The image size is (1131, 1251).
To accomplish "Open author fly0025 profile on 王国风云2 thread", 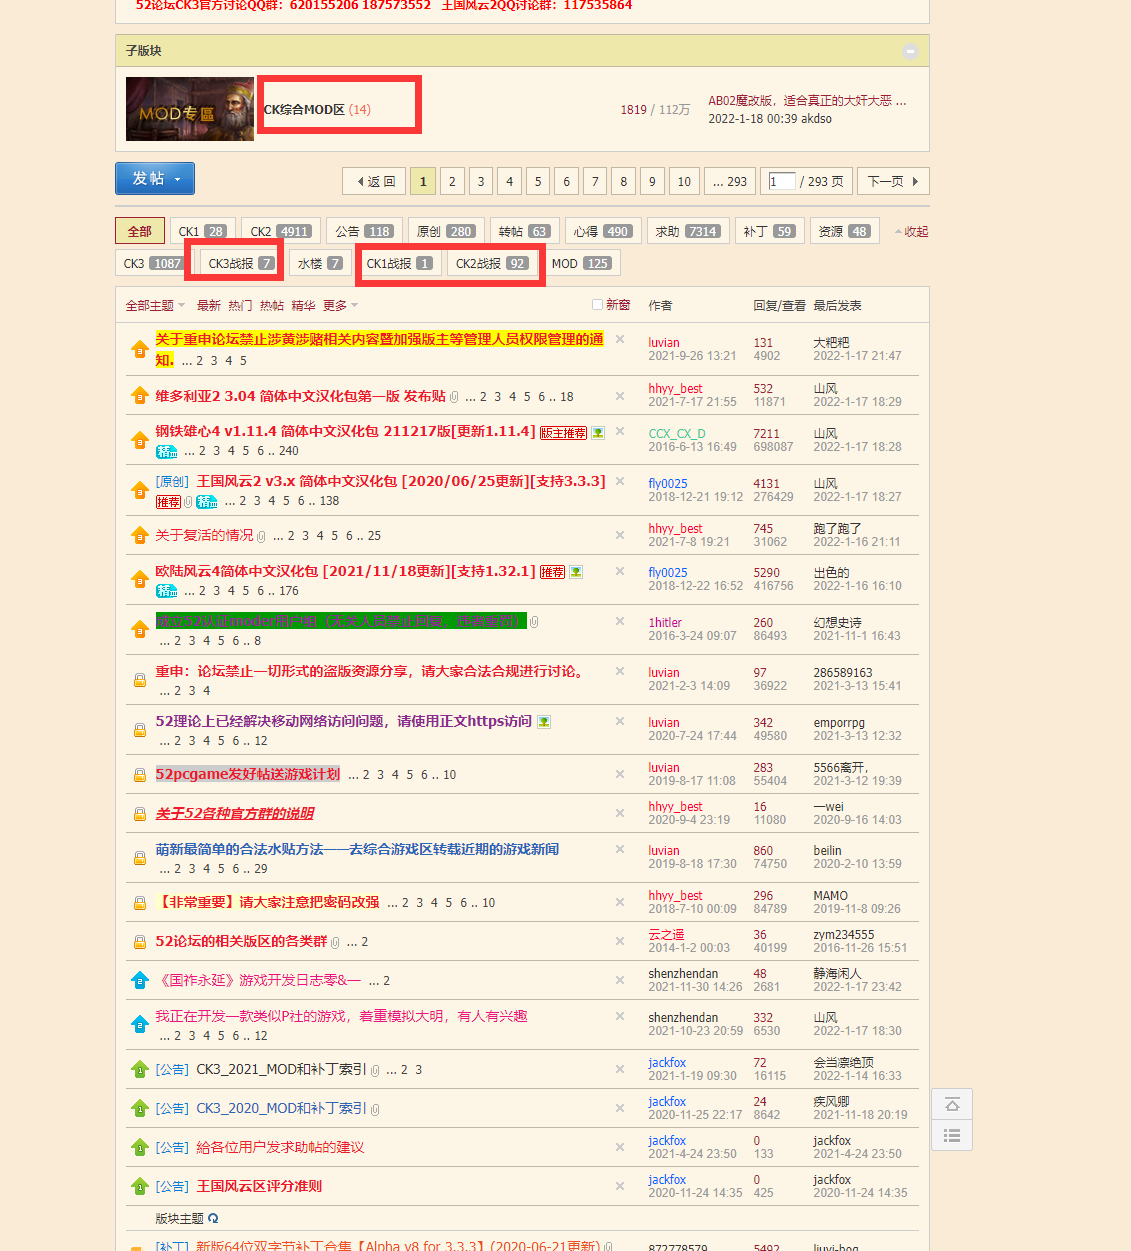I will click(x=668, y=483).
